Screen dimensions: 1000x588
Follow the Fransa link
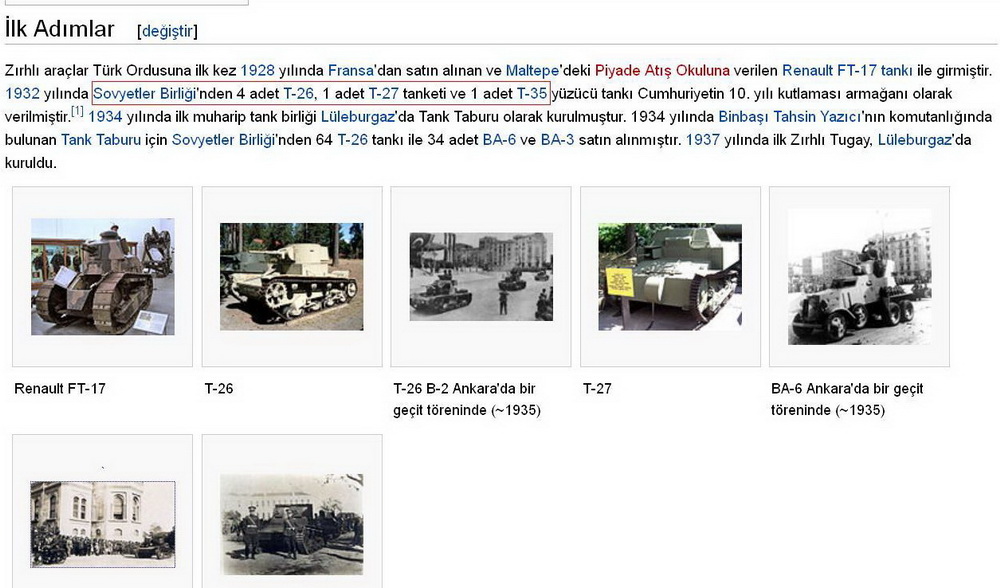pos(351,71)
